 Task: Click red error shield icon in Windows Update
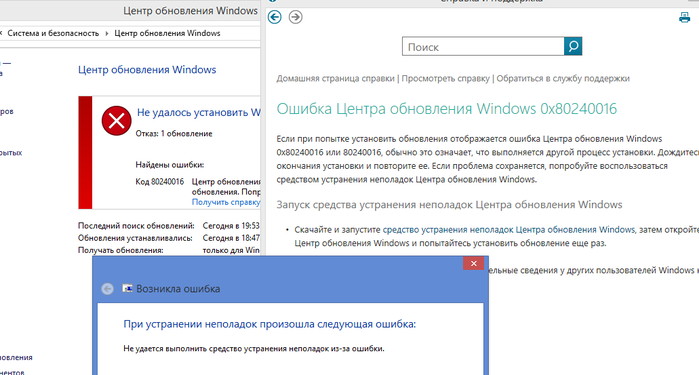coord(116,121)
